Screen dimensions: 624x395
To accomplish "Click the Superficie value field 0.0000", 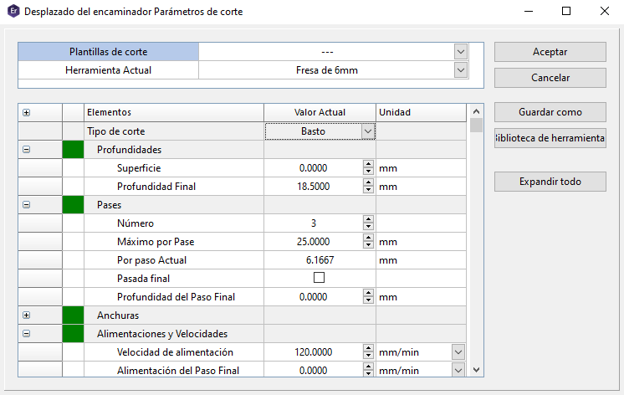I will point(314,168).
